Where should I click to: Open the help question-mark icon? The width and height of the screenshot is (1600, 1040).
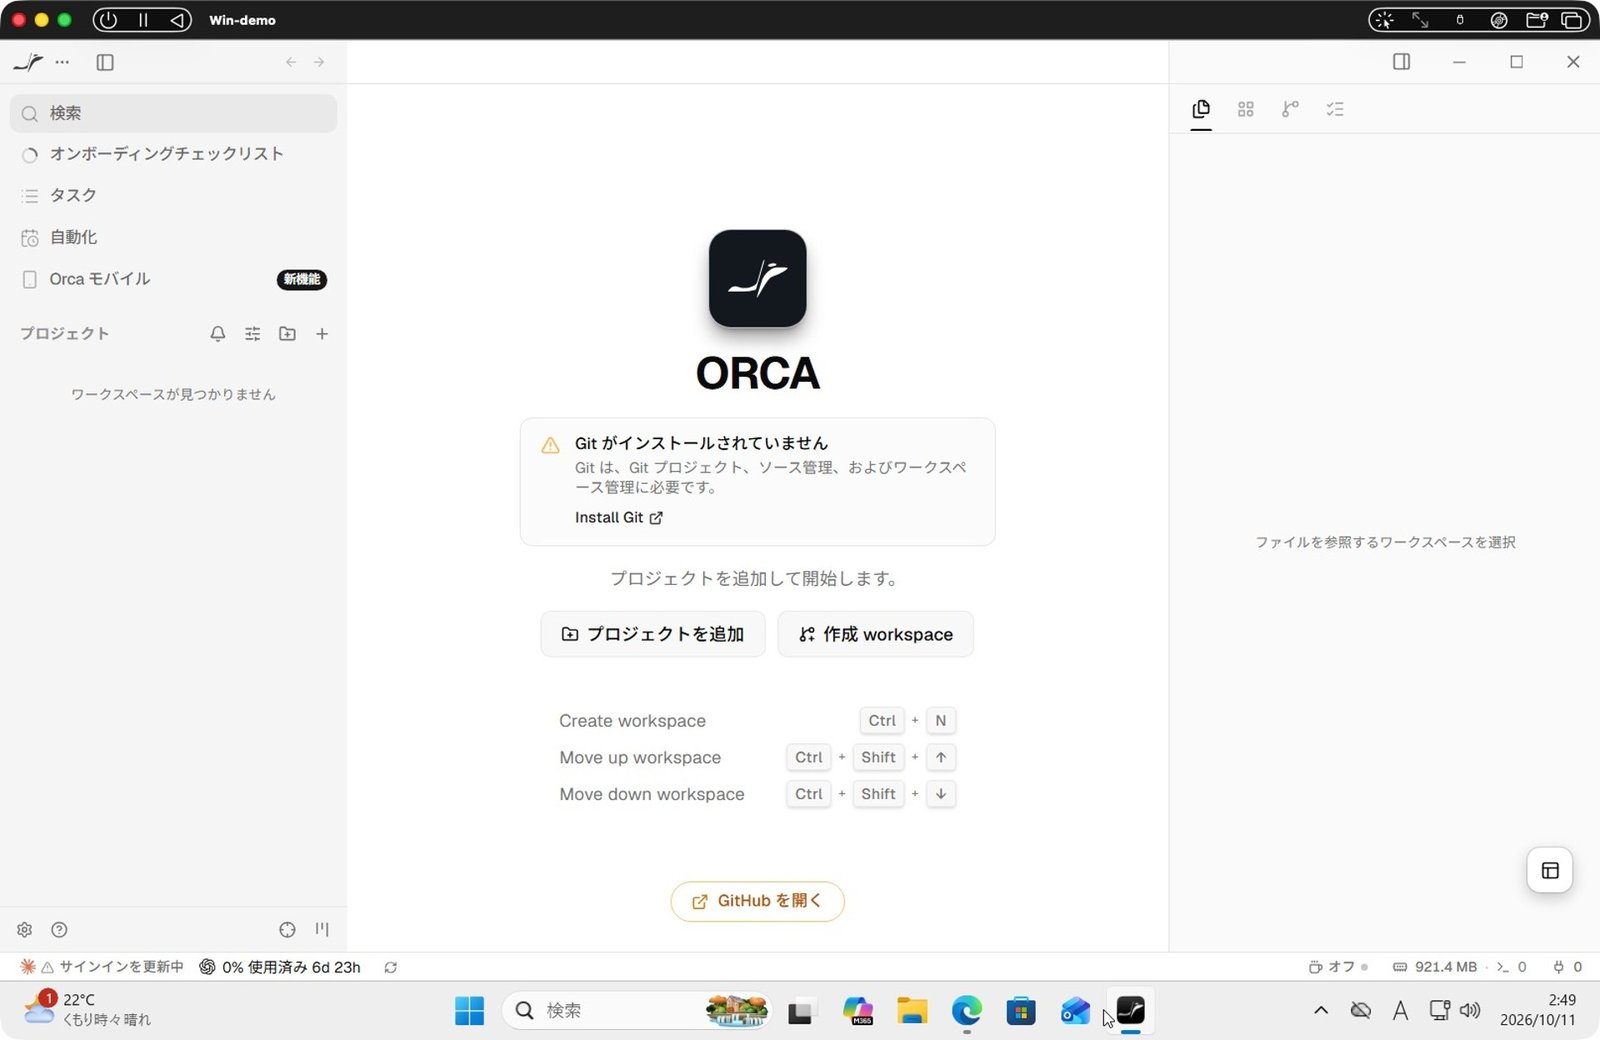pyautogui.click(x=59, y=929)
